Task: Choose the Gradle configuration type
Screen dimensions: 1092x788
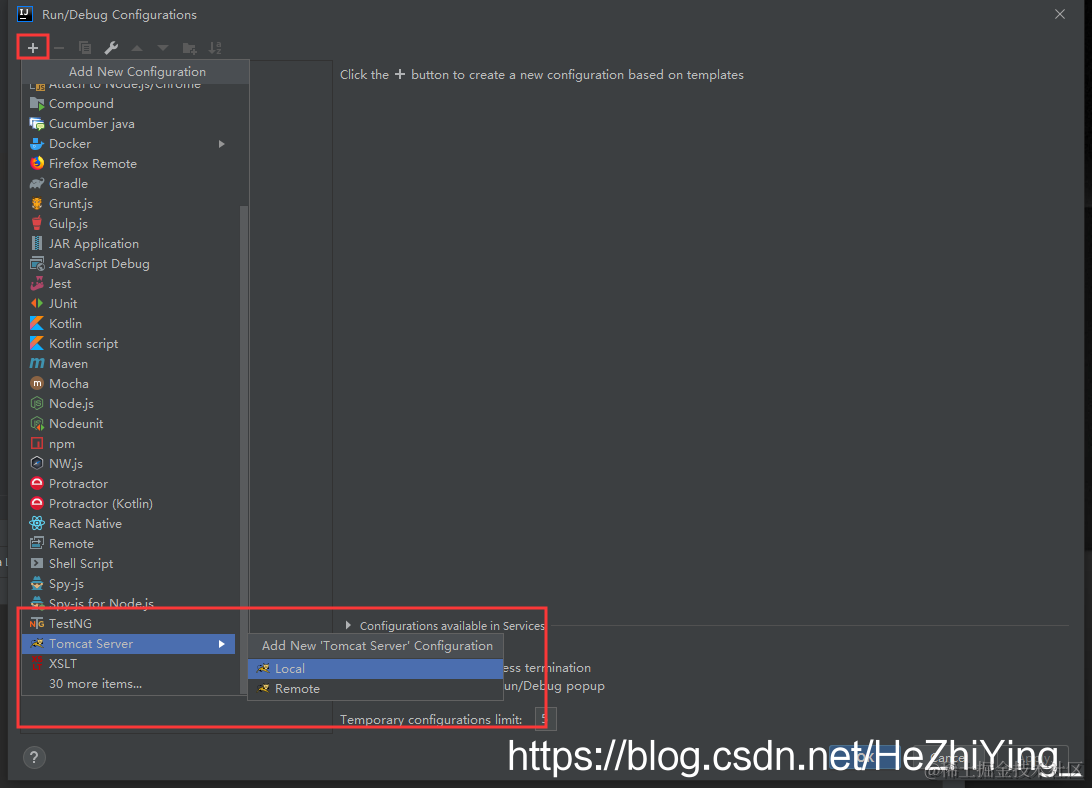Action: pyautogui.click(x=128, y=184)
